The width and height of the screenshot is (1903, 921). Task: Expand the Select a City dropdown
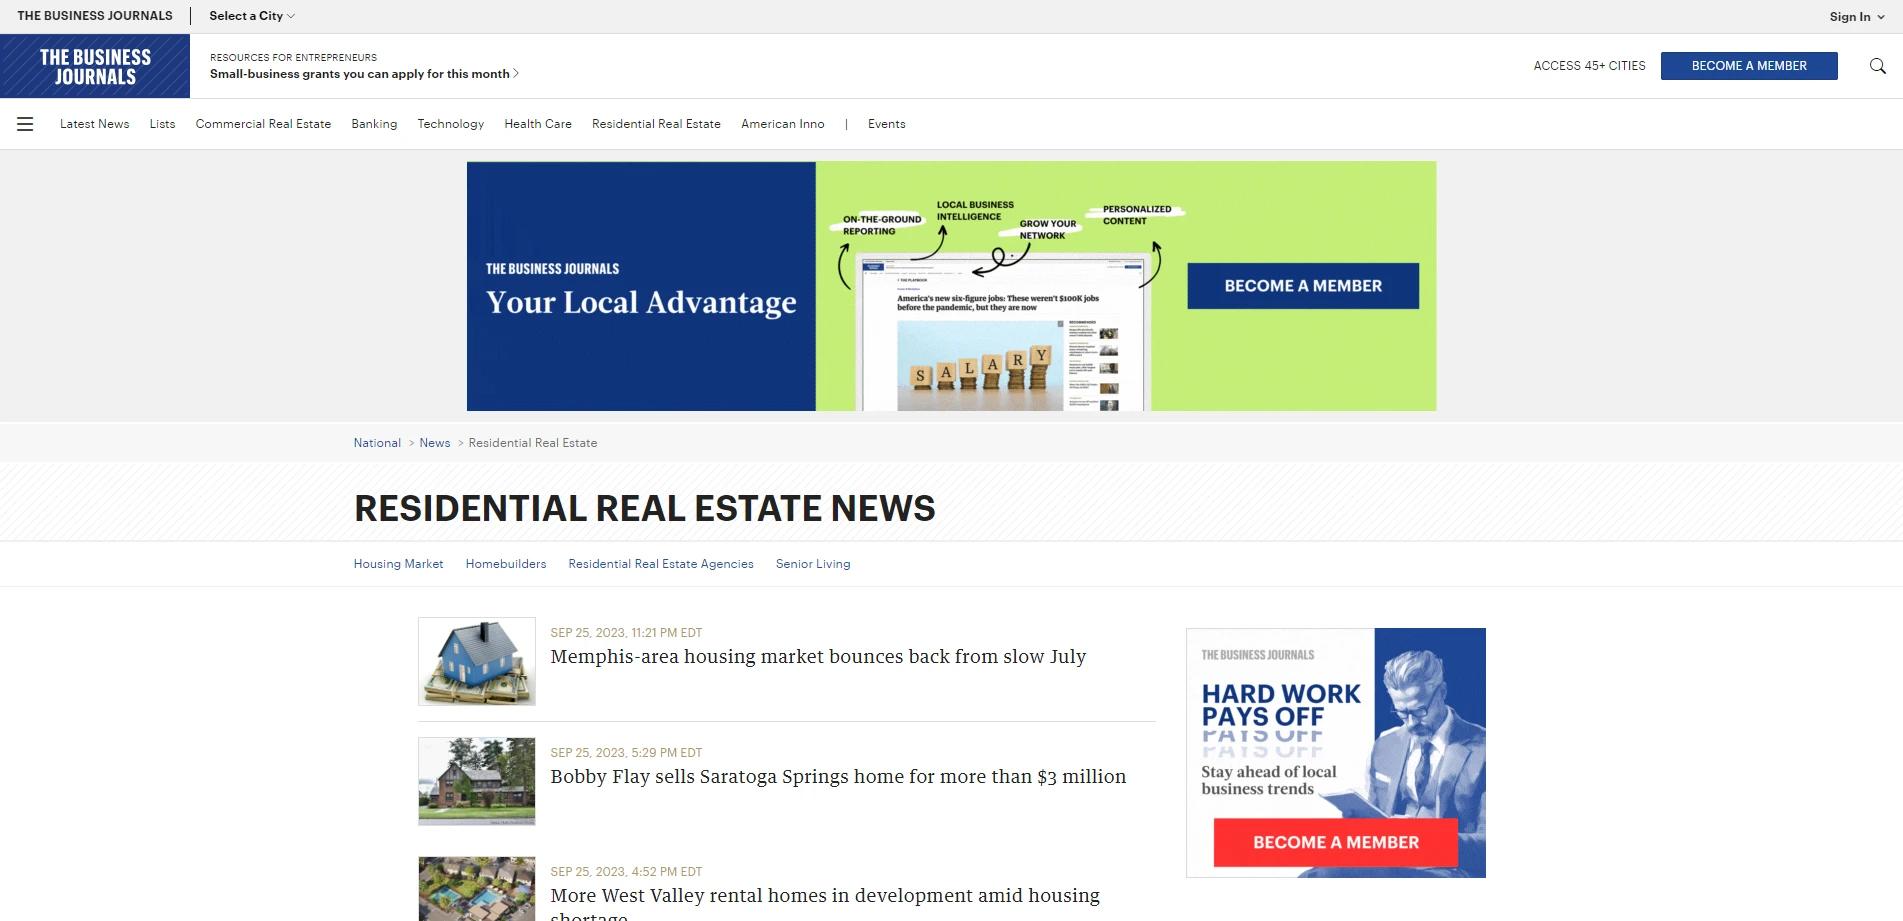(x=251, y=16)
